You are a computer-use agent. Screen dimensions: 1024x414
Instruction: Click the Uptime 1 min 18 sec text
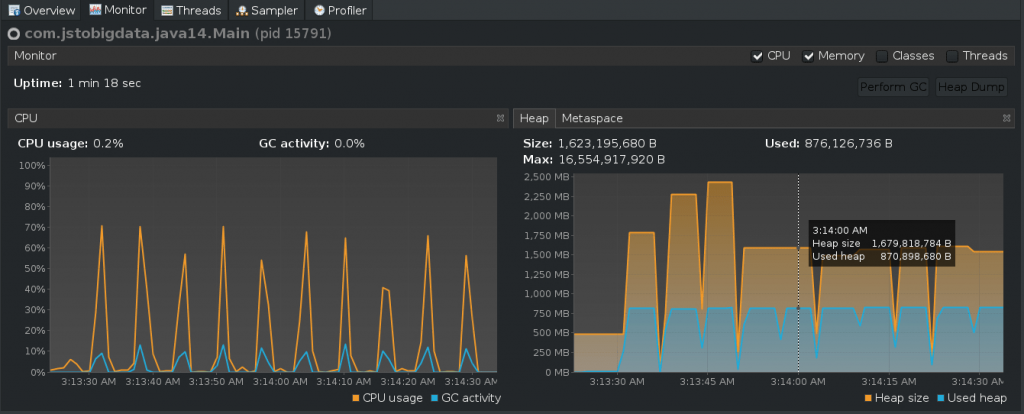78,83
